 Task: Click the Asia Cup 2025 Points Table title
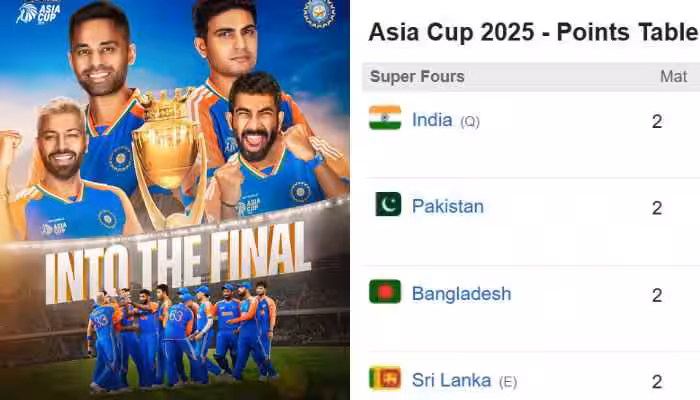click(532, 32)
